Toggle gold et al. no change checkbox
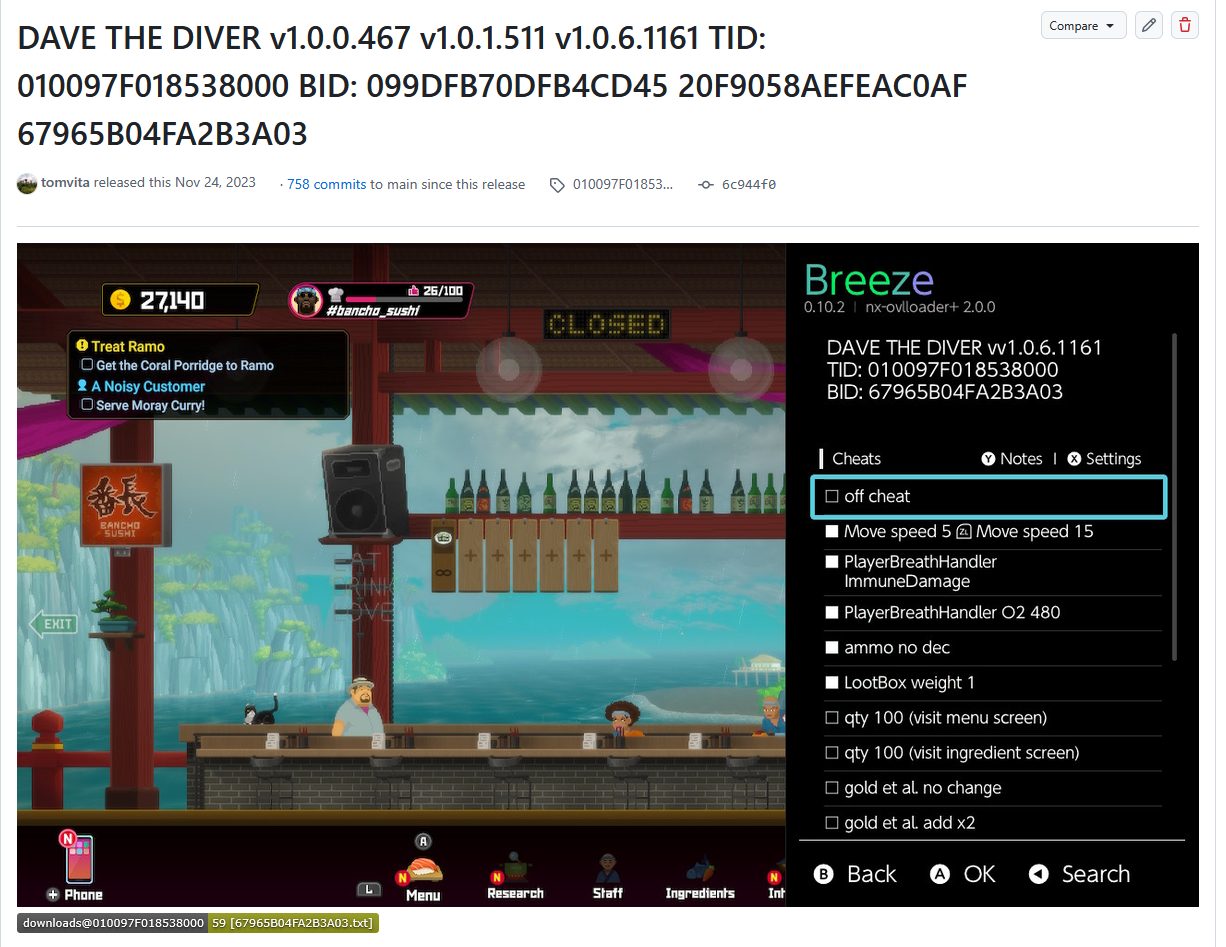 [831, 787]
